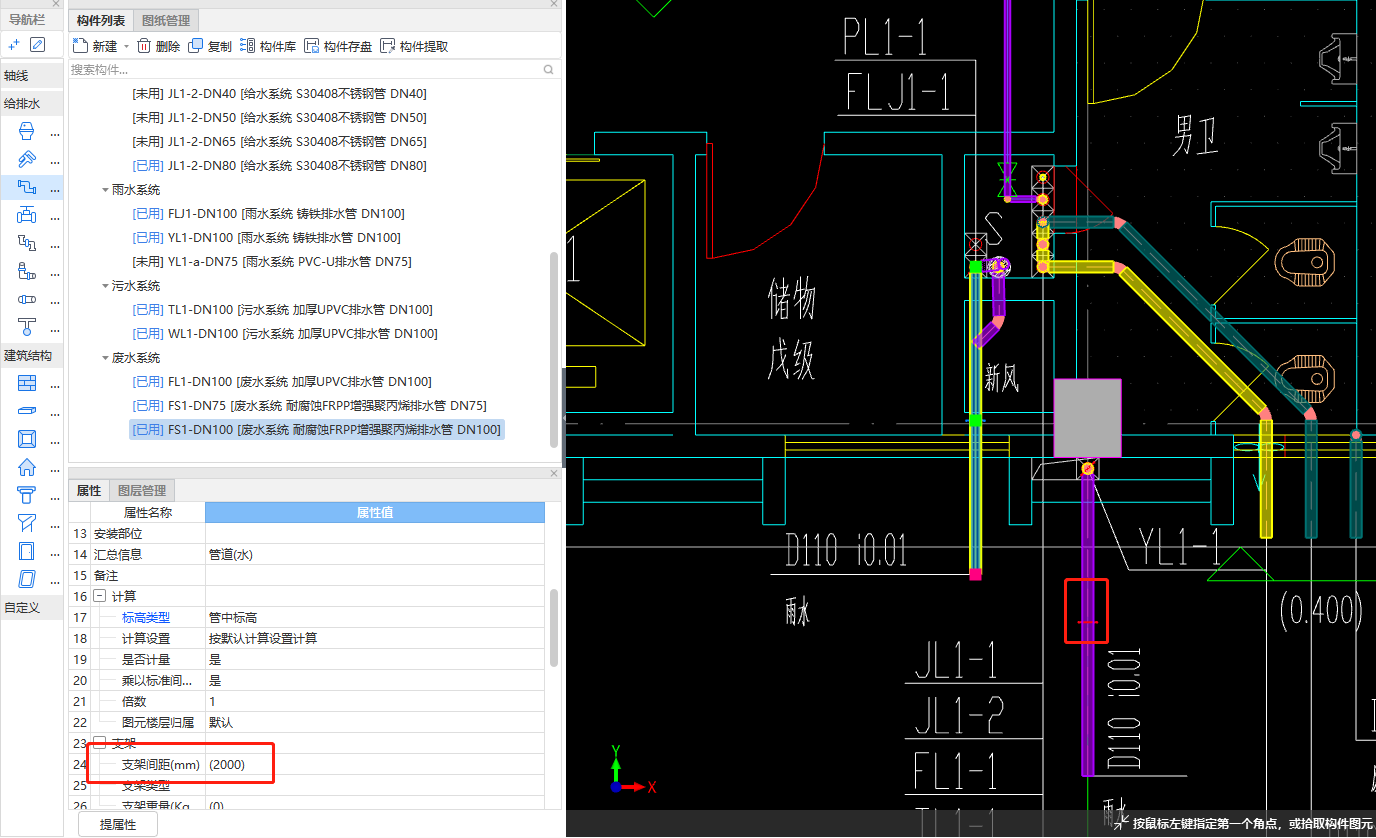Click the 轴线 section header

click(x=32, y=76)
